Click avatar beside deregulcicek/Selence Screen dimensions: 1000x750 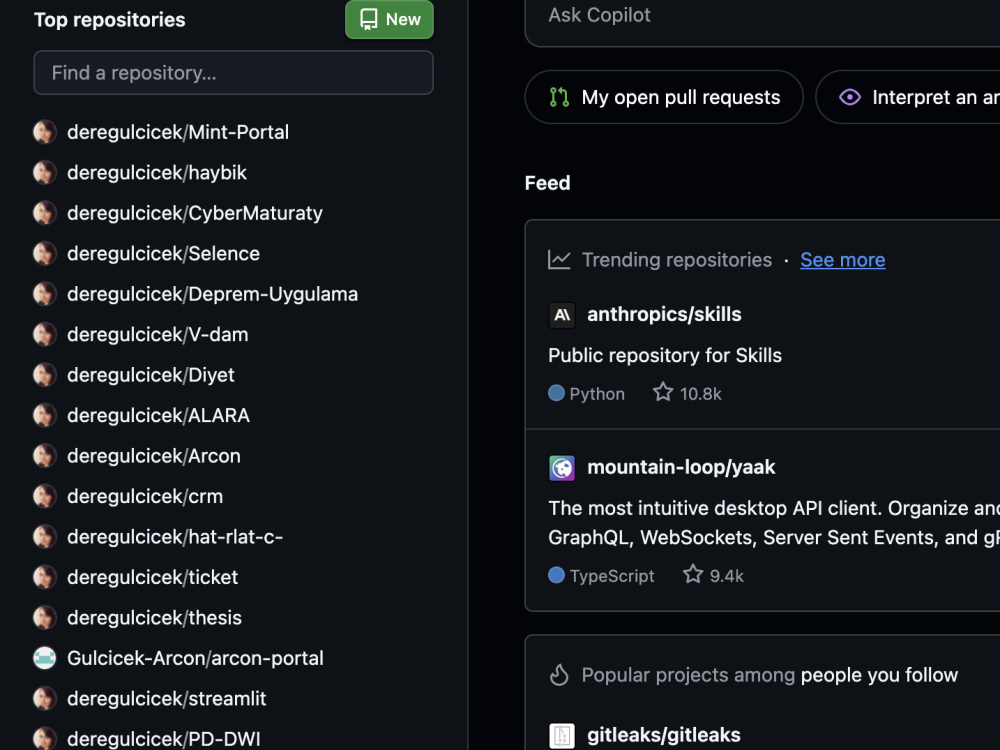[x=45, y=254]
